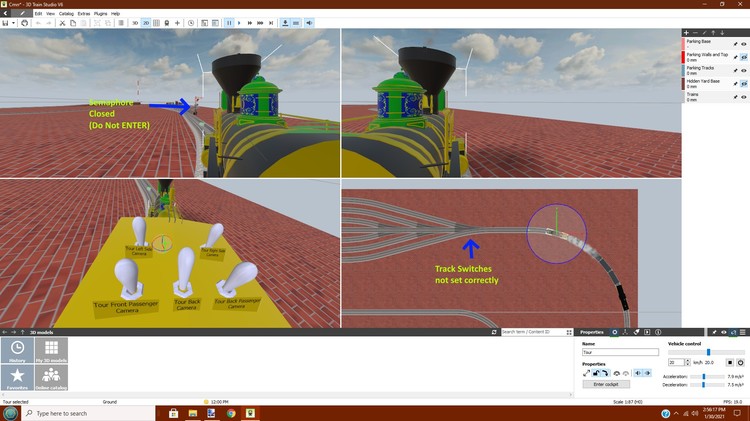The height and width of the screenshot is (421, 750).
Task: Pause the simulation
Action: click(x=229, y=23)
